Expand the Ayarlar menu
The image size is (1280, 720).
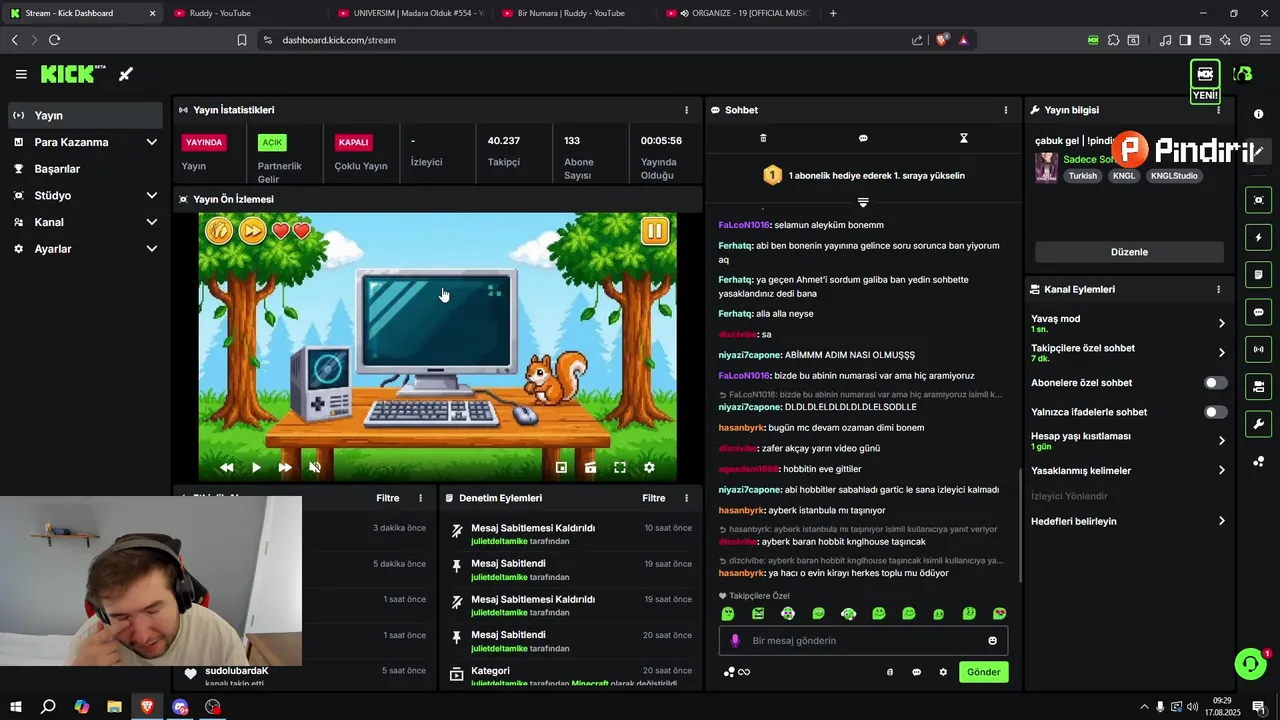click(85, 248)
